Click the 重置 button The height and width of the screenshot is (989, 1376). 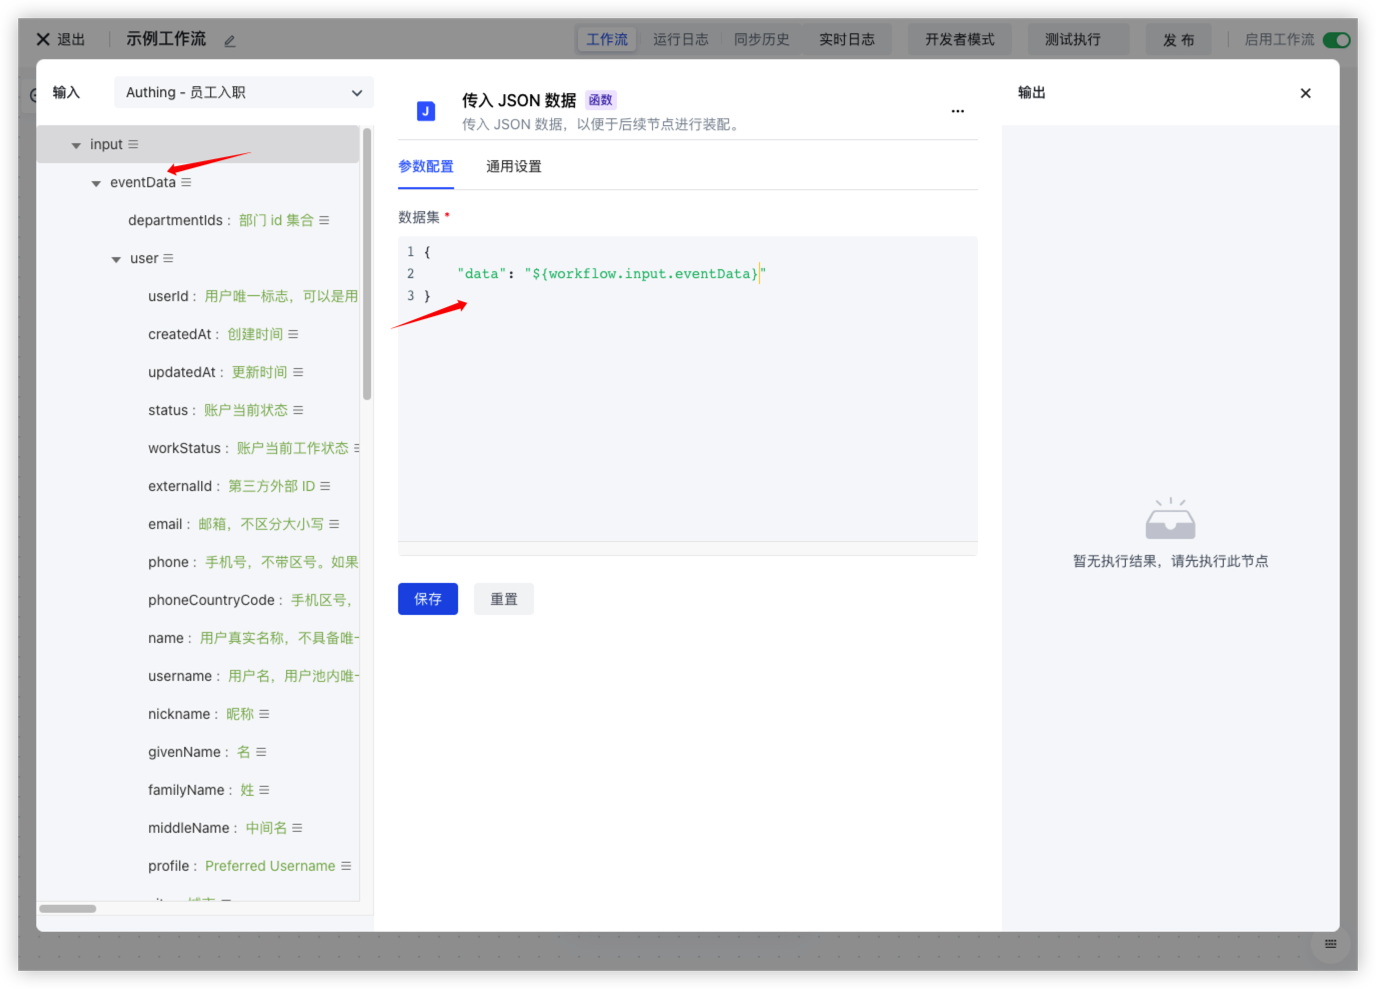(x=503, y=599)
